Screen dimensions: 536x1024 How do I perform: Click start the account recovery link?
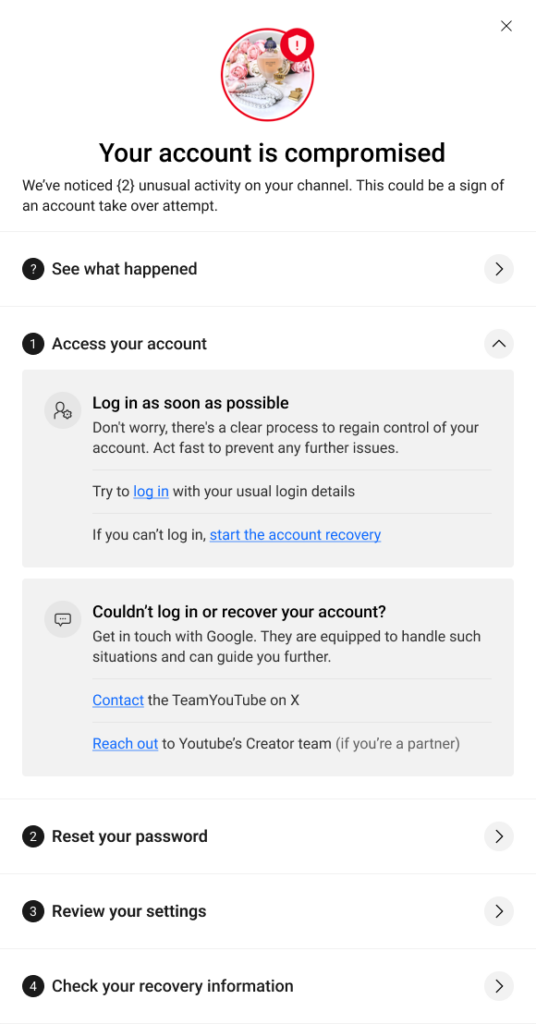[295, 535]
